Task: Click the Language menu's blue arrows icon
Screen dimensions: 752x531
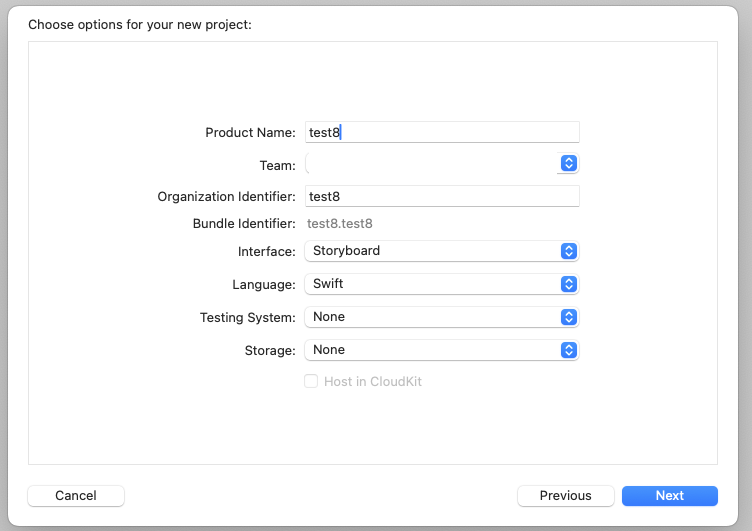Action: pyautogui.click(x=568, y=284)
